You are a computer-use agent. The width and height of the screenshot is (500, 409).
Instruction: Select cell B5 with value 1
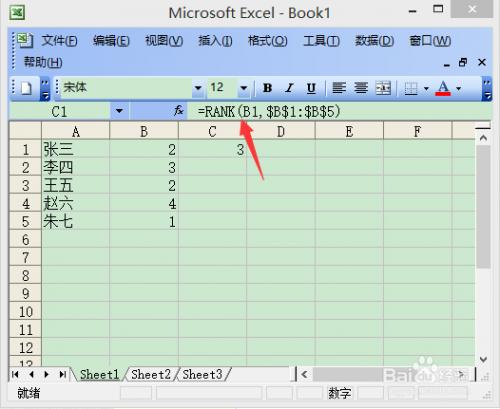click(144, 221)
